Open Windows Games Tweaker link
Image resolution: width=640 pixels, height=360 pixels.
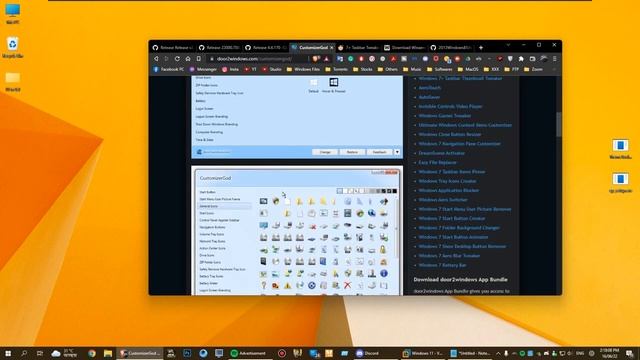[444, 116]
